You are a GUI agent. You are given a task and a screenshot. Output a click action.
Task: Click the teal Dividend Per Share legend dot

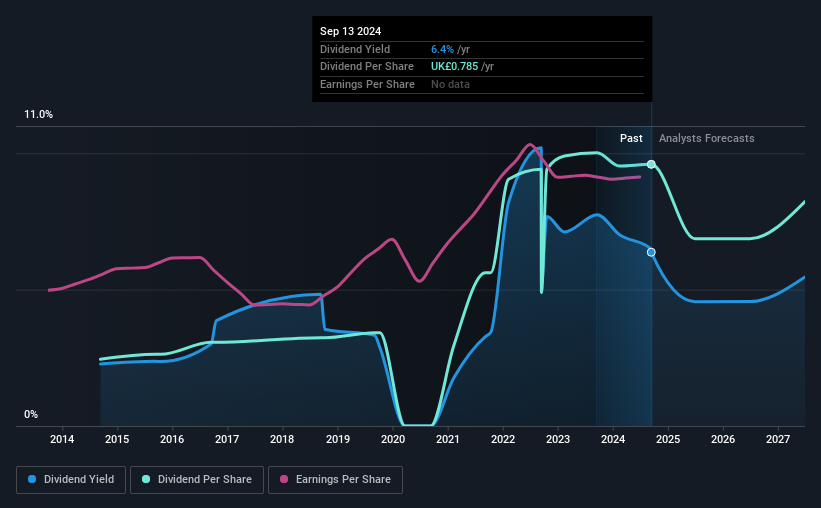(x=146, y=479)
